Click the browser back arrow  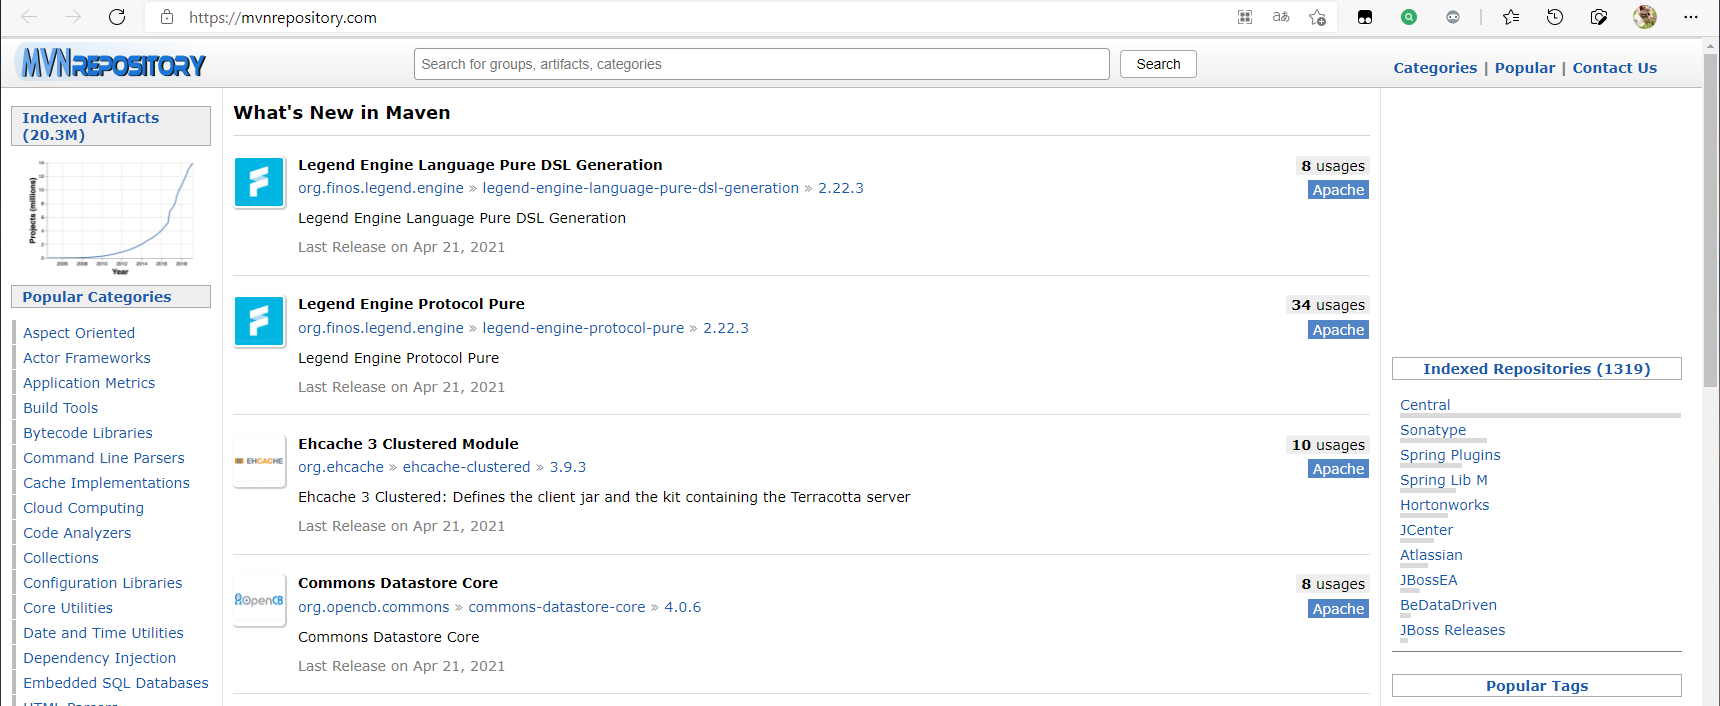29,17
